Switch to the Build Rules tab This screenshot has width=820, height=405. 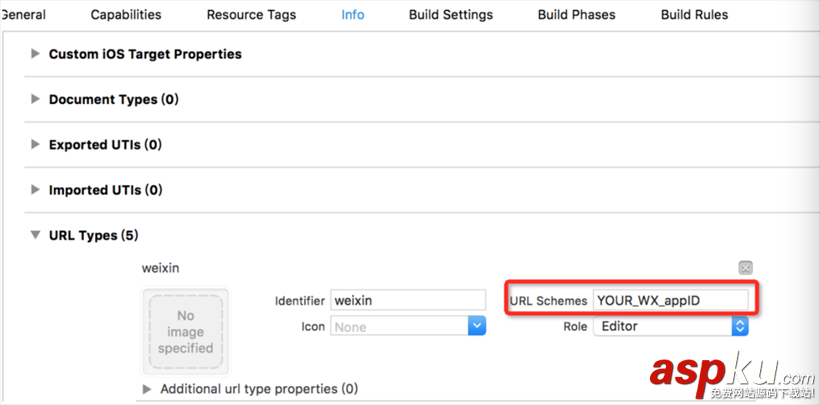pyautogui.click(x=694, y=15)
